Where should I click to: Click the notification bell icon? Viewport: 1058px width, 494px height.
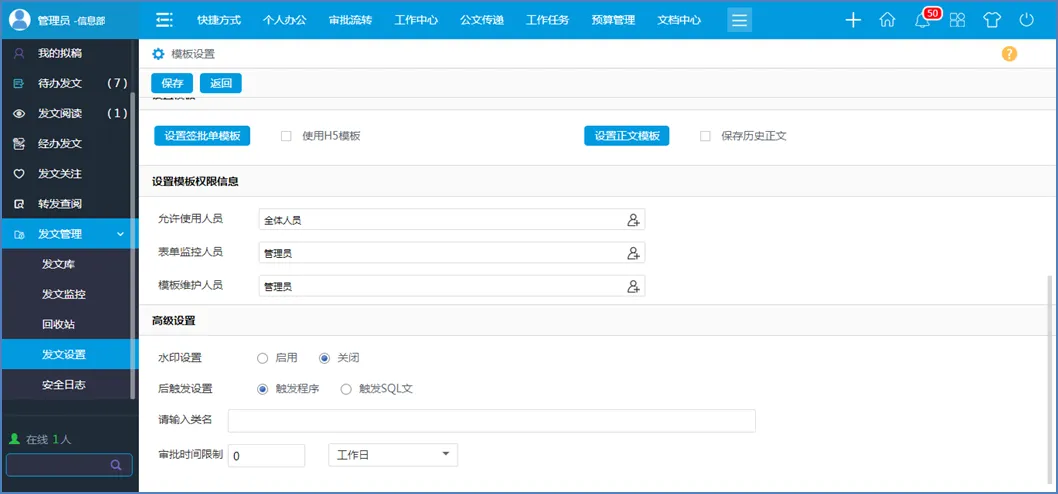click(x=922, y=20)
